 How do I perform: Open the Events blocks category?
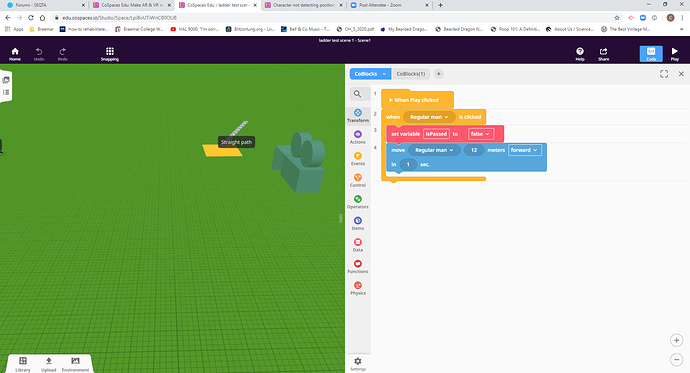358,159
